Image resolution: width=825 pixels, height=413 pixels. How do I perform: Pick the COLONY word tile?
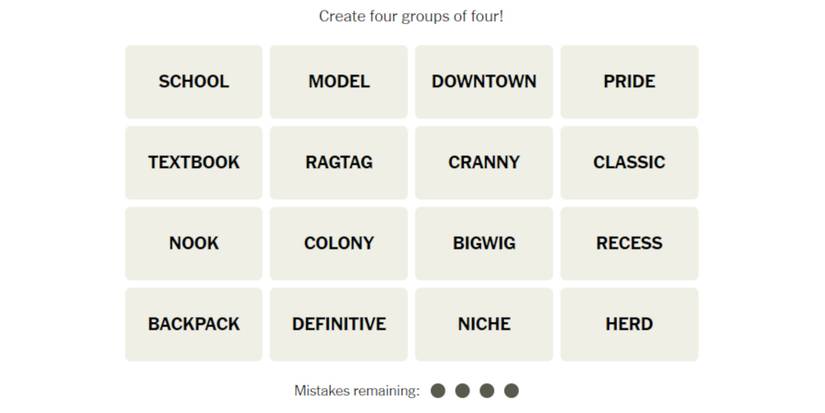point(338,243)
